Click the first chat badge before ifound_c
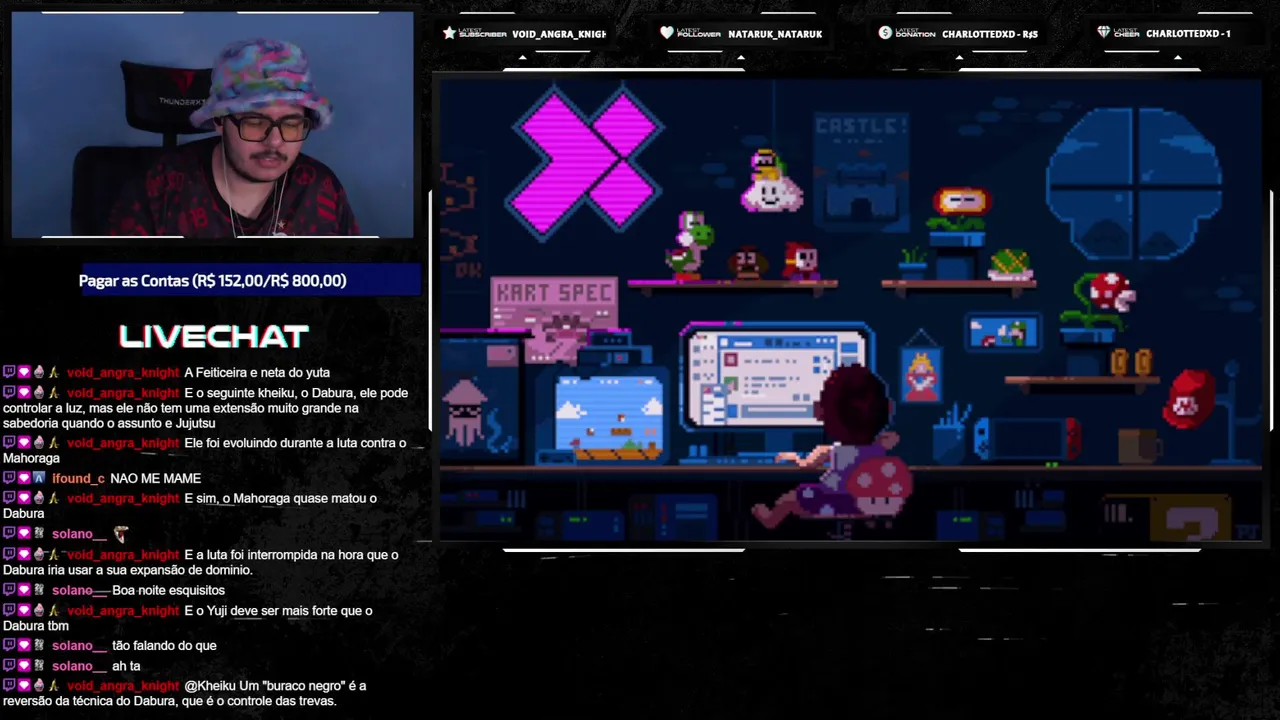 pos(9,478)
